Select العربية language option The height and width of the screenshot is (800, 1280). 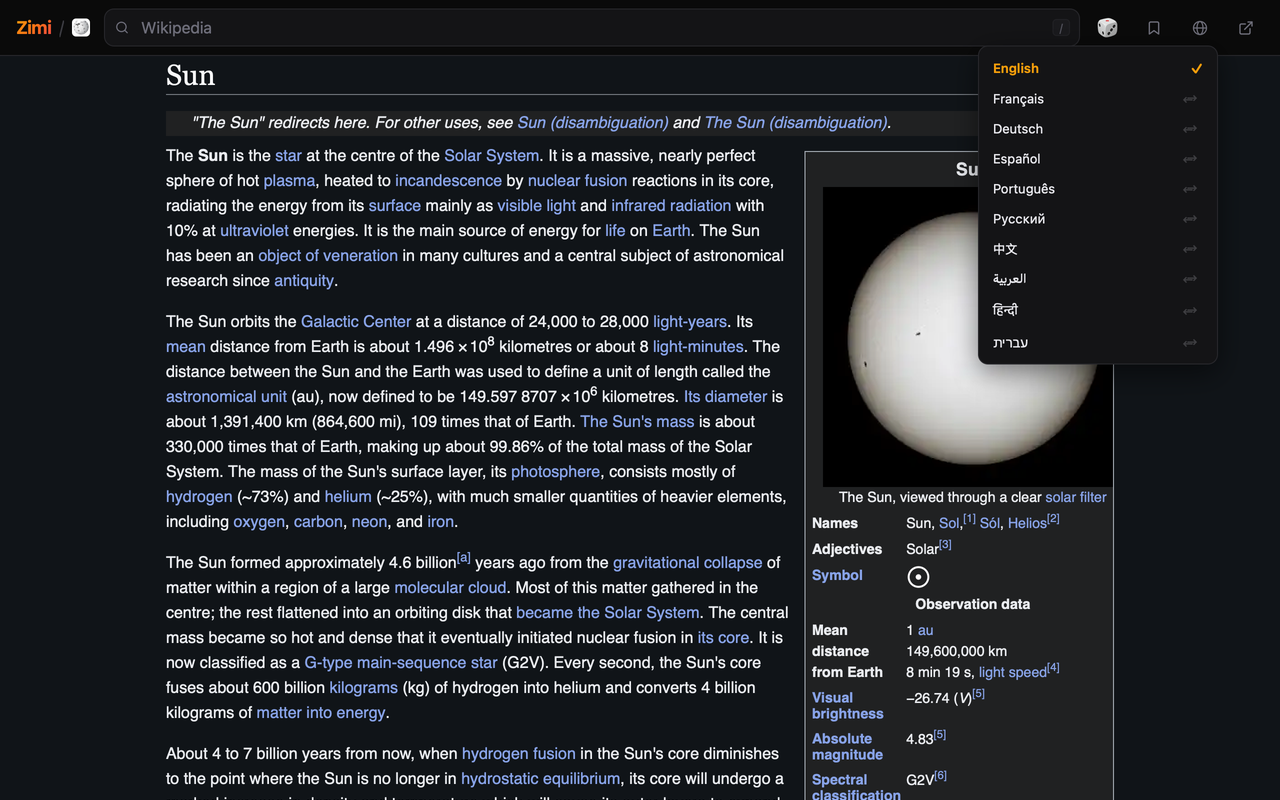[1097, 280]
